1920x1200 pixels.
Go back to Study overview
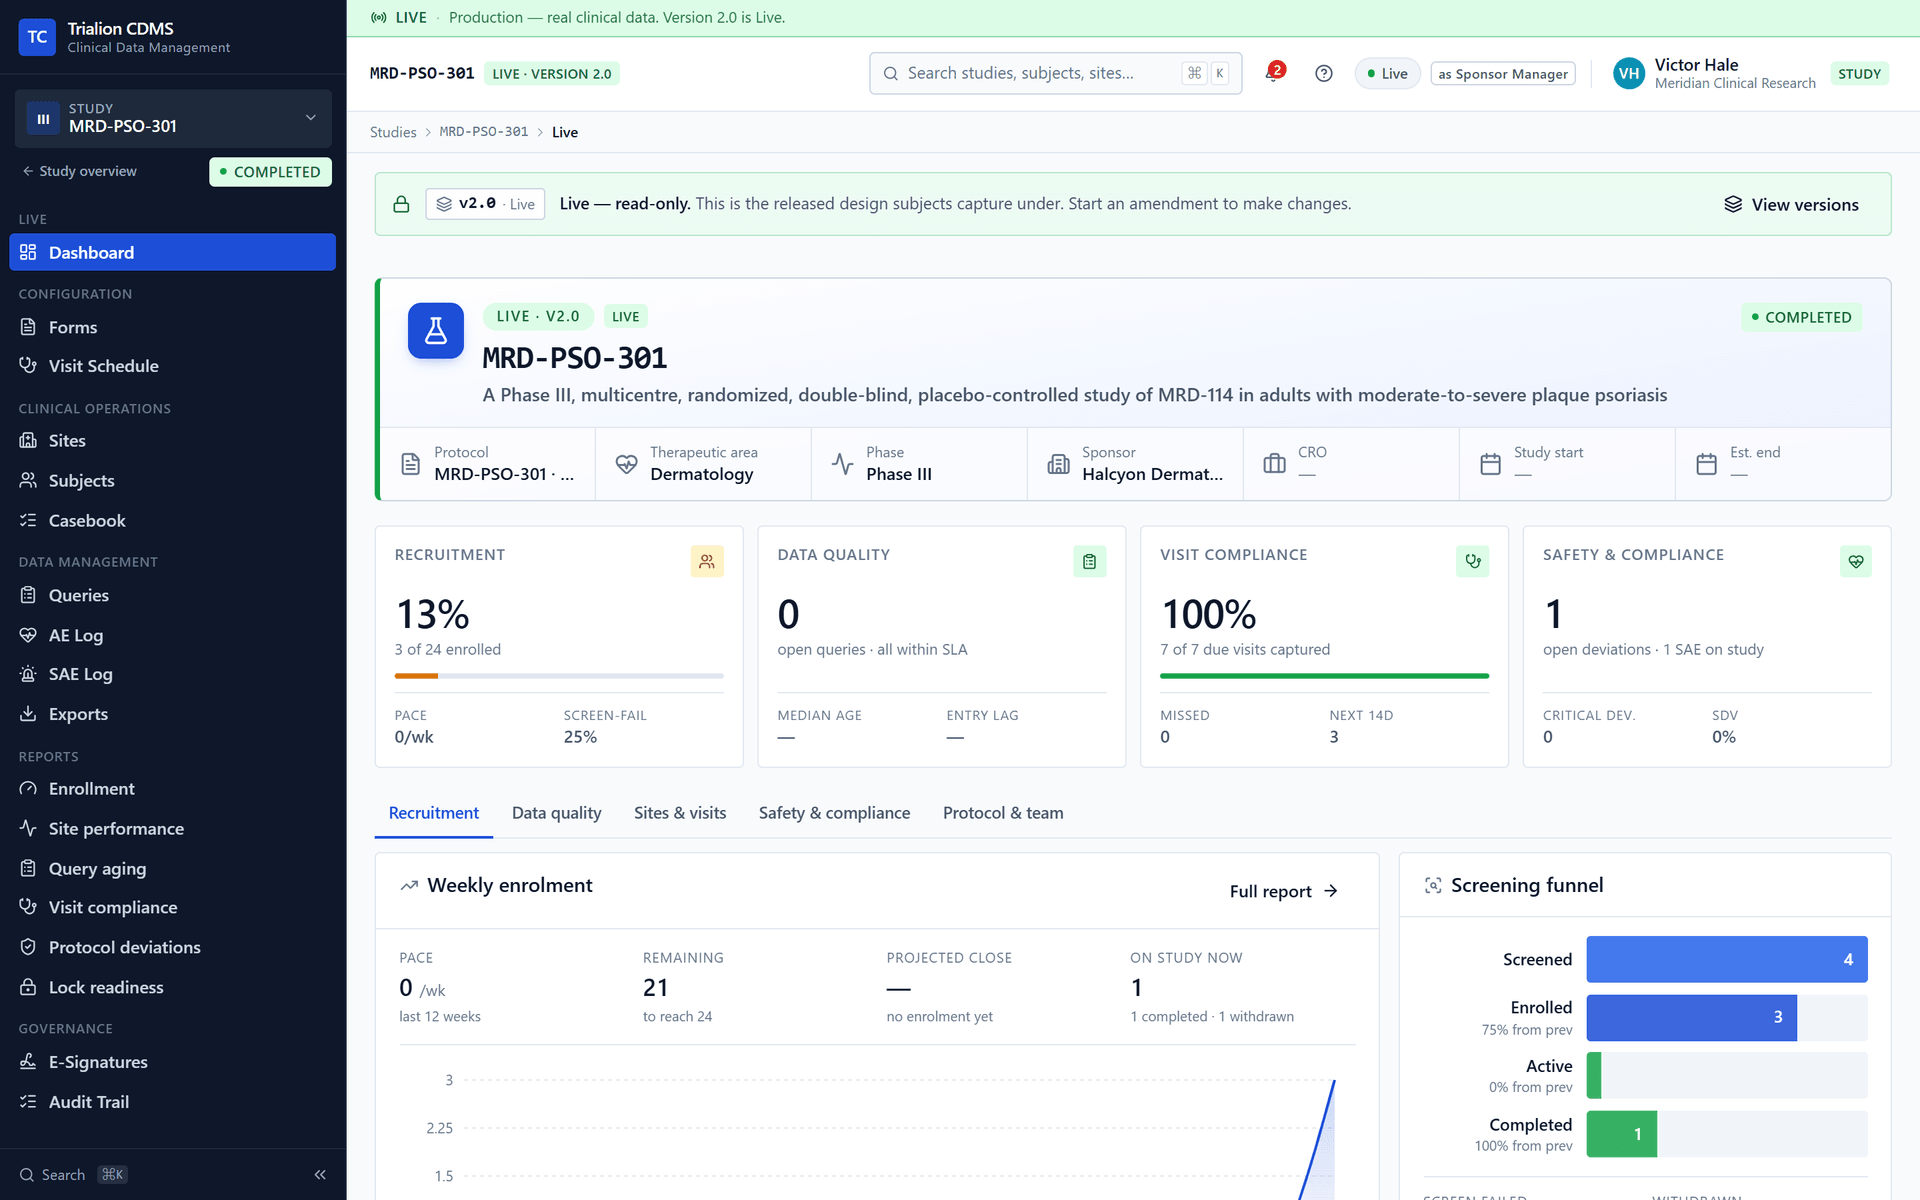pyautogui.click(x=79, y=171)
